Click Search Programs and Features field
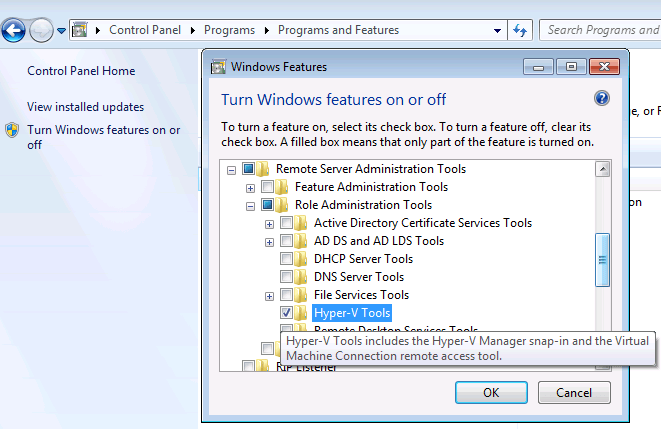Screen dimensions: 661x429 point(600,30)
